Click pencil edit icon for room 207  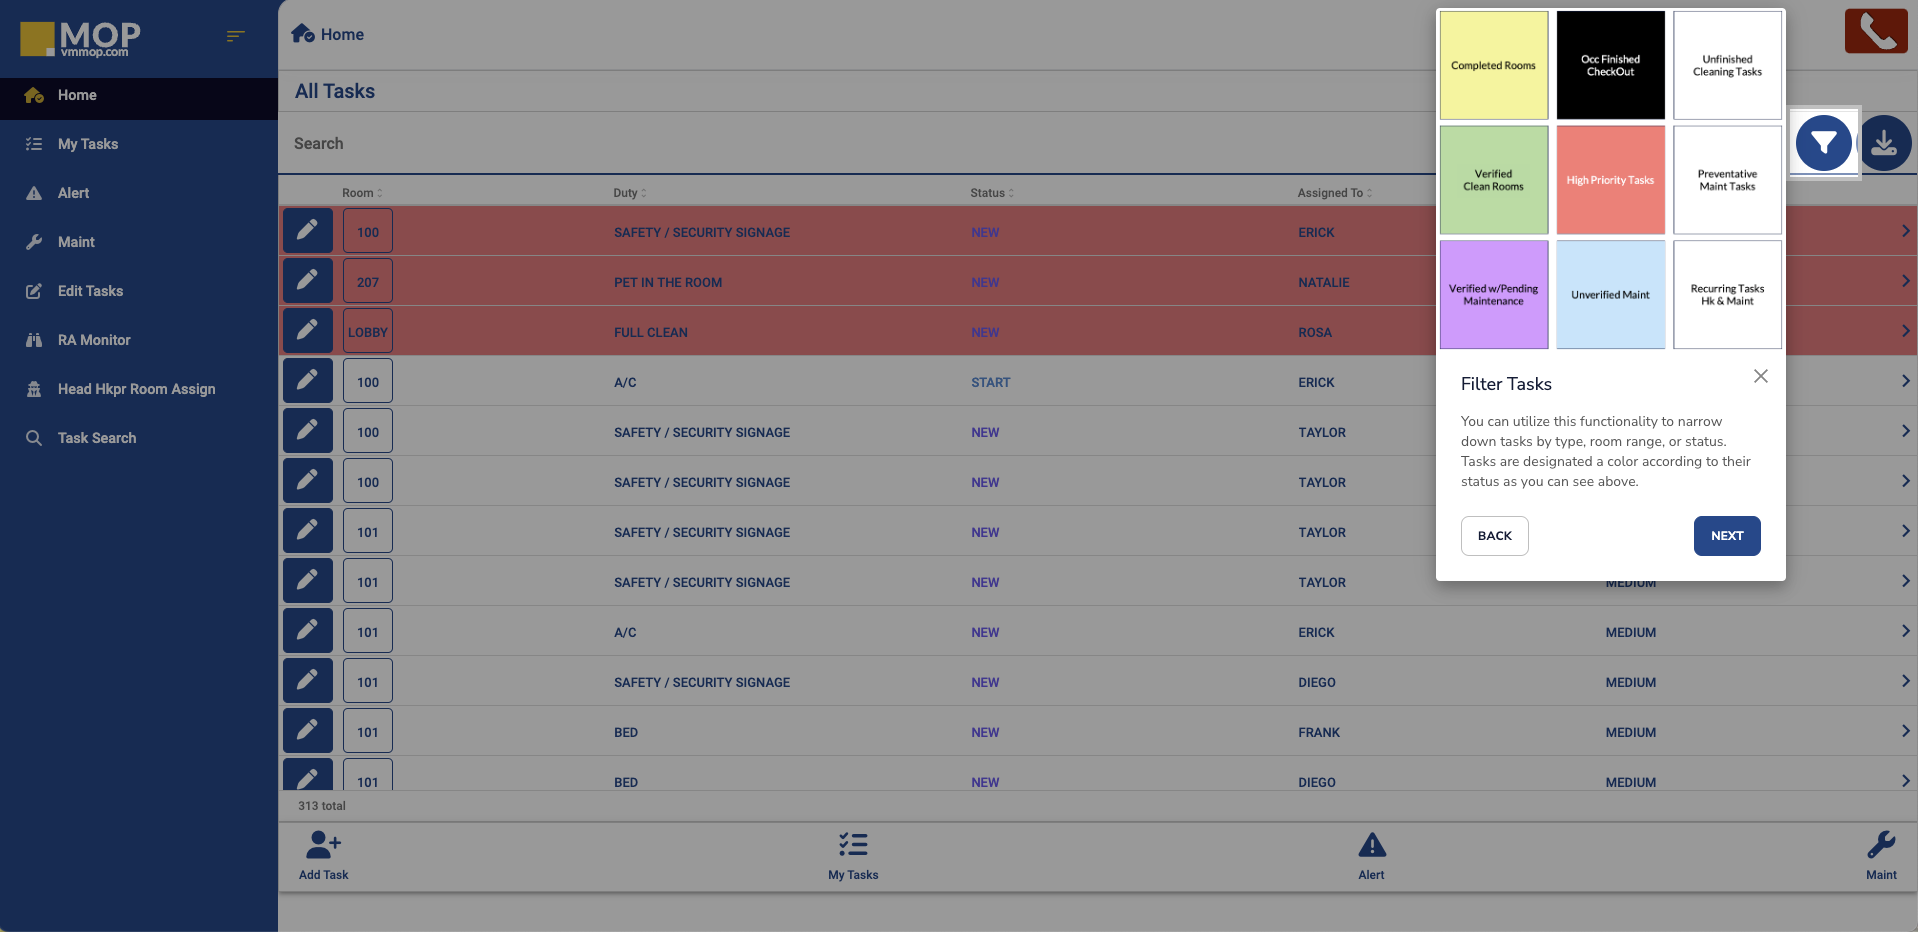[x=308, y=281]
